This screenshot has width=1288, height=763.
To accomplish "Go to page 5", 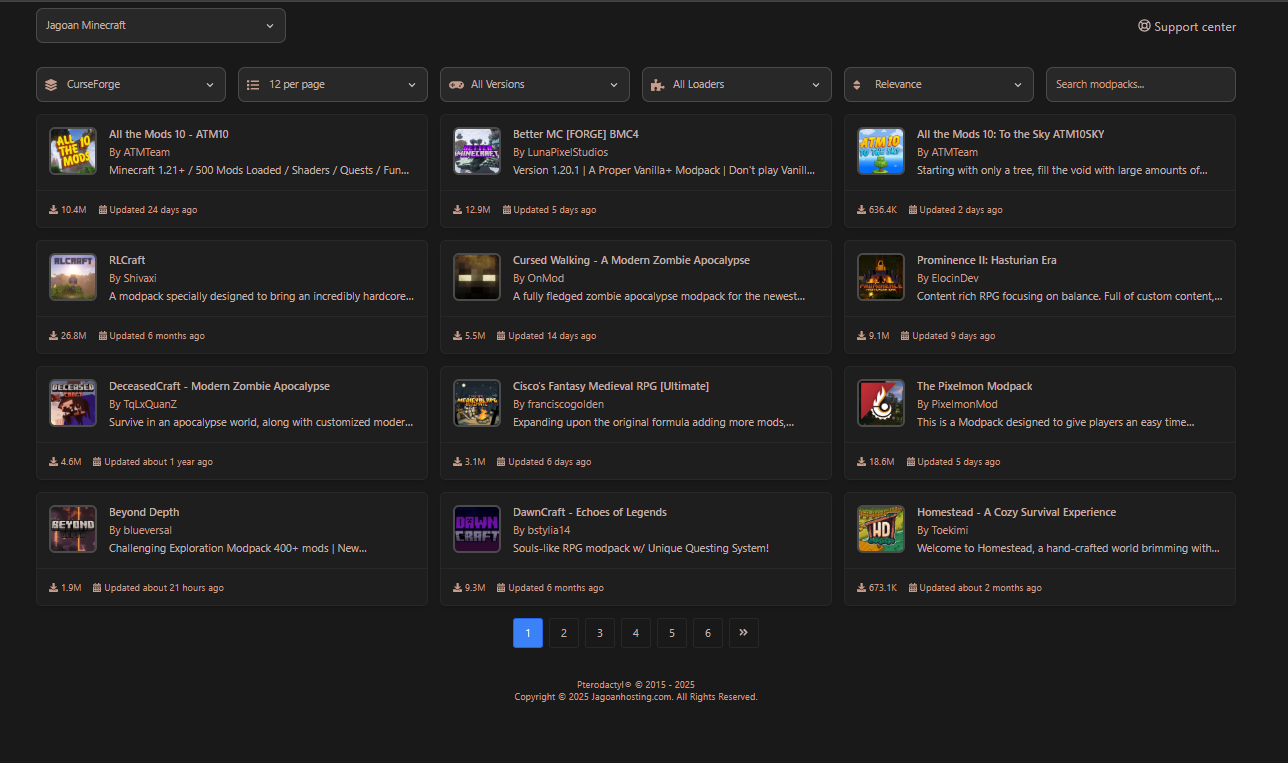I will [672, 633].
